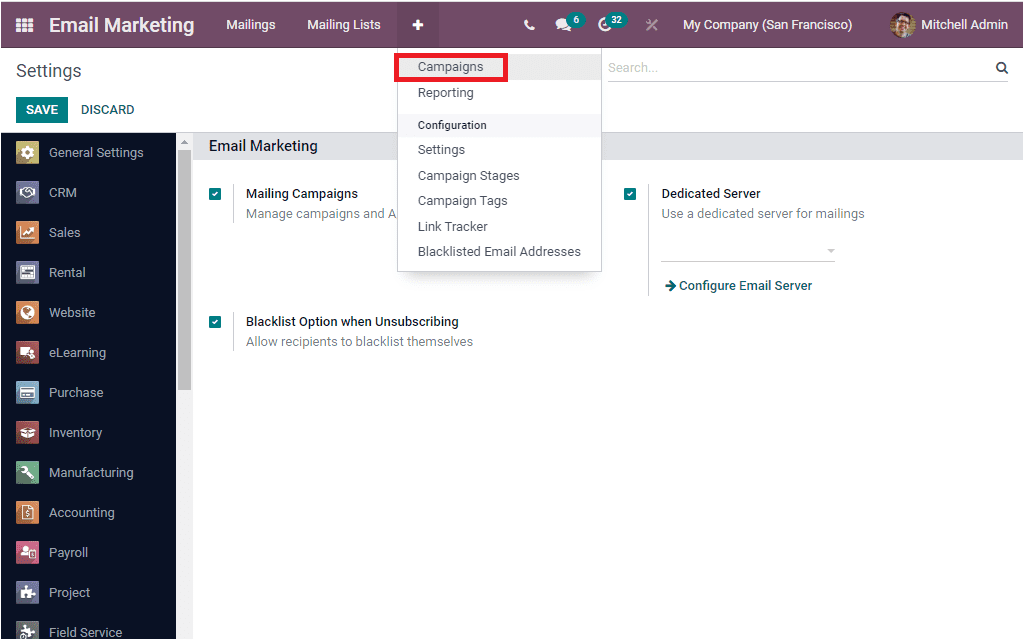Open the apps grid menu
Viewport: 1024px width, 640px height.
(x=24, y=25)
